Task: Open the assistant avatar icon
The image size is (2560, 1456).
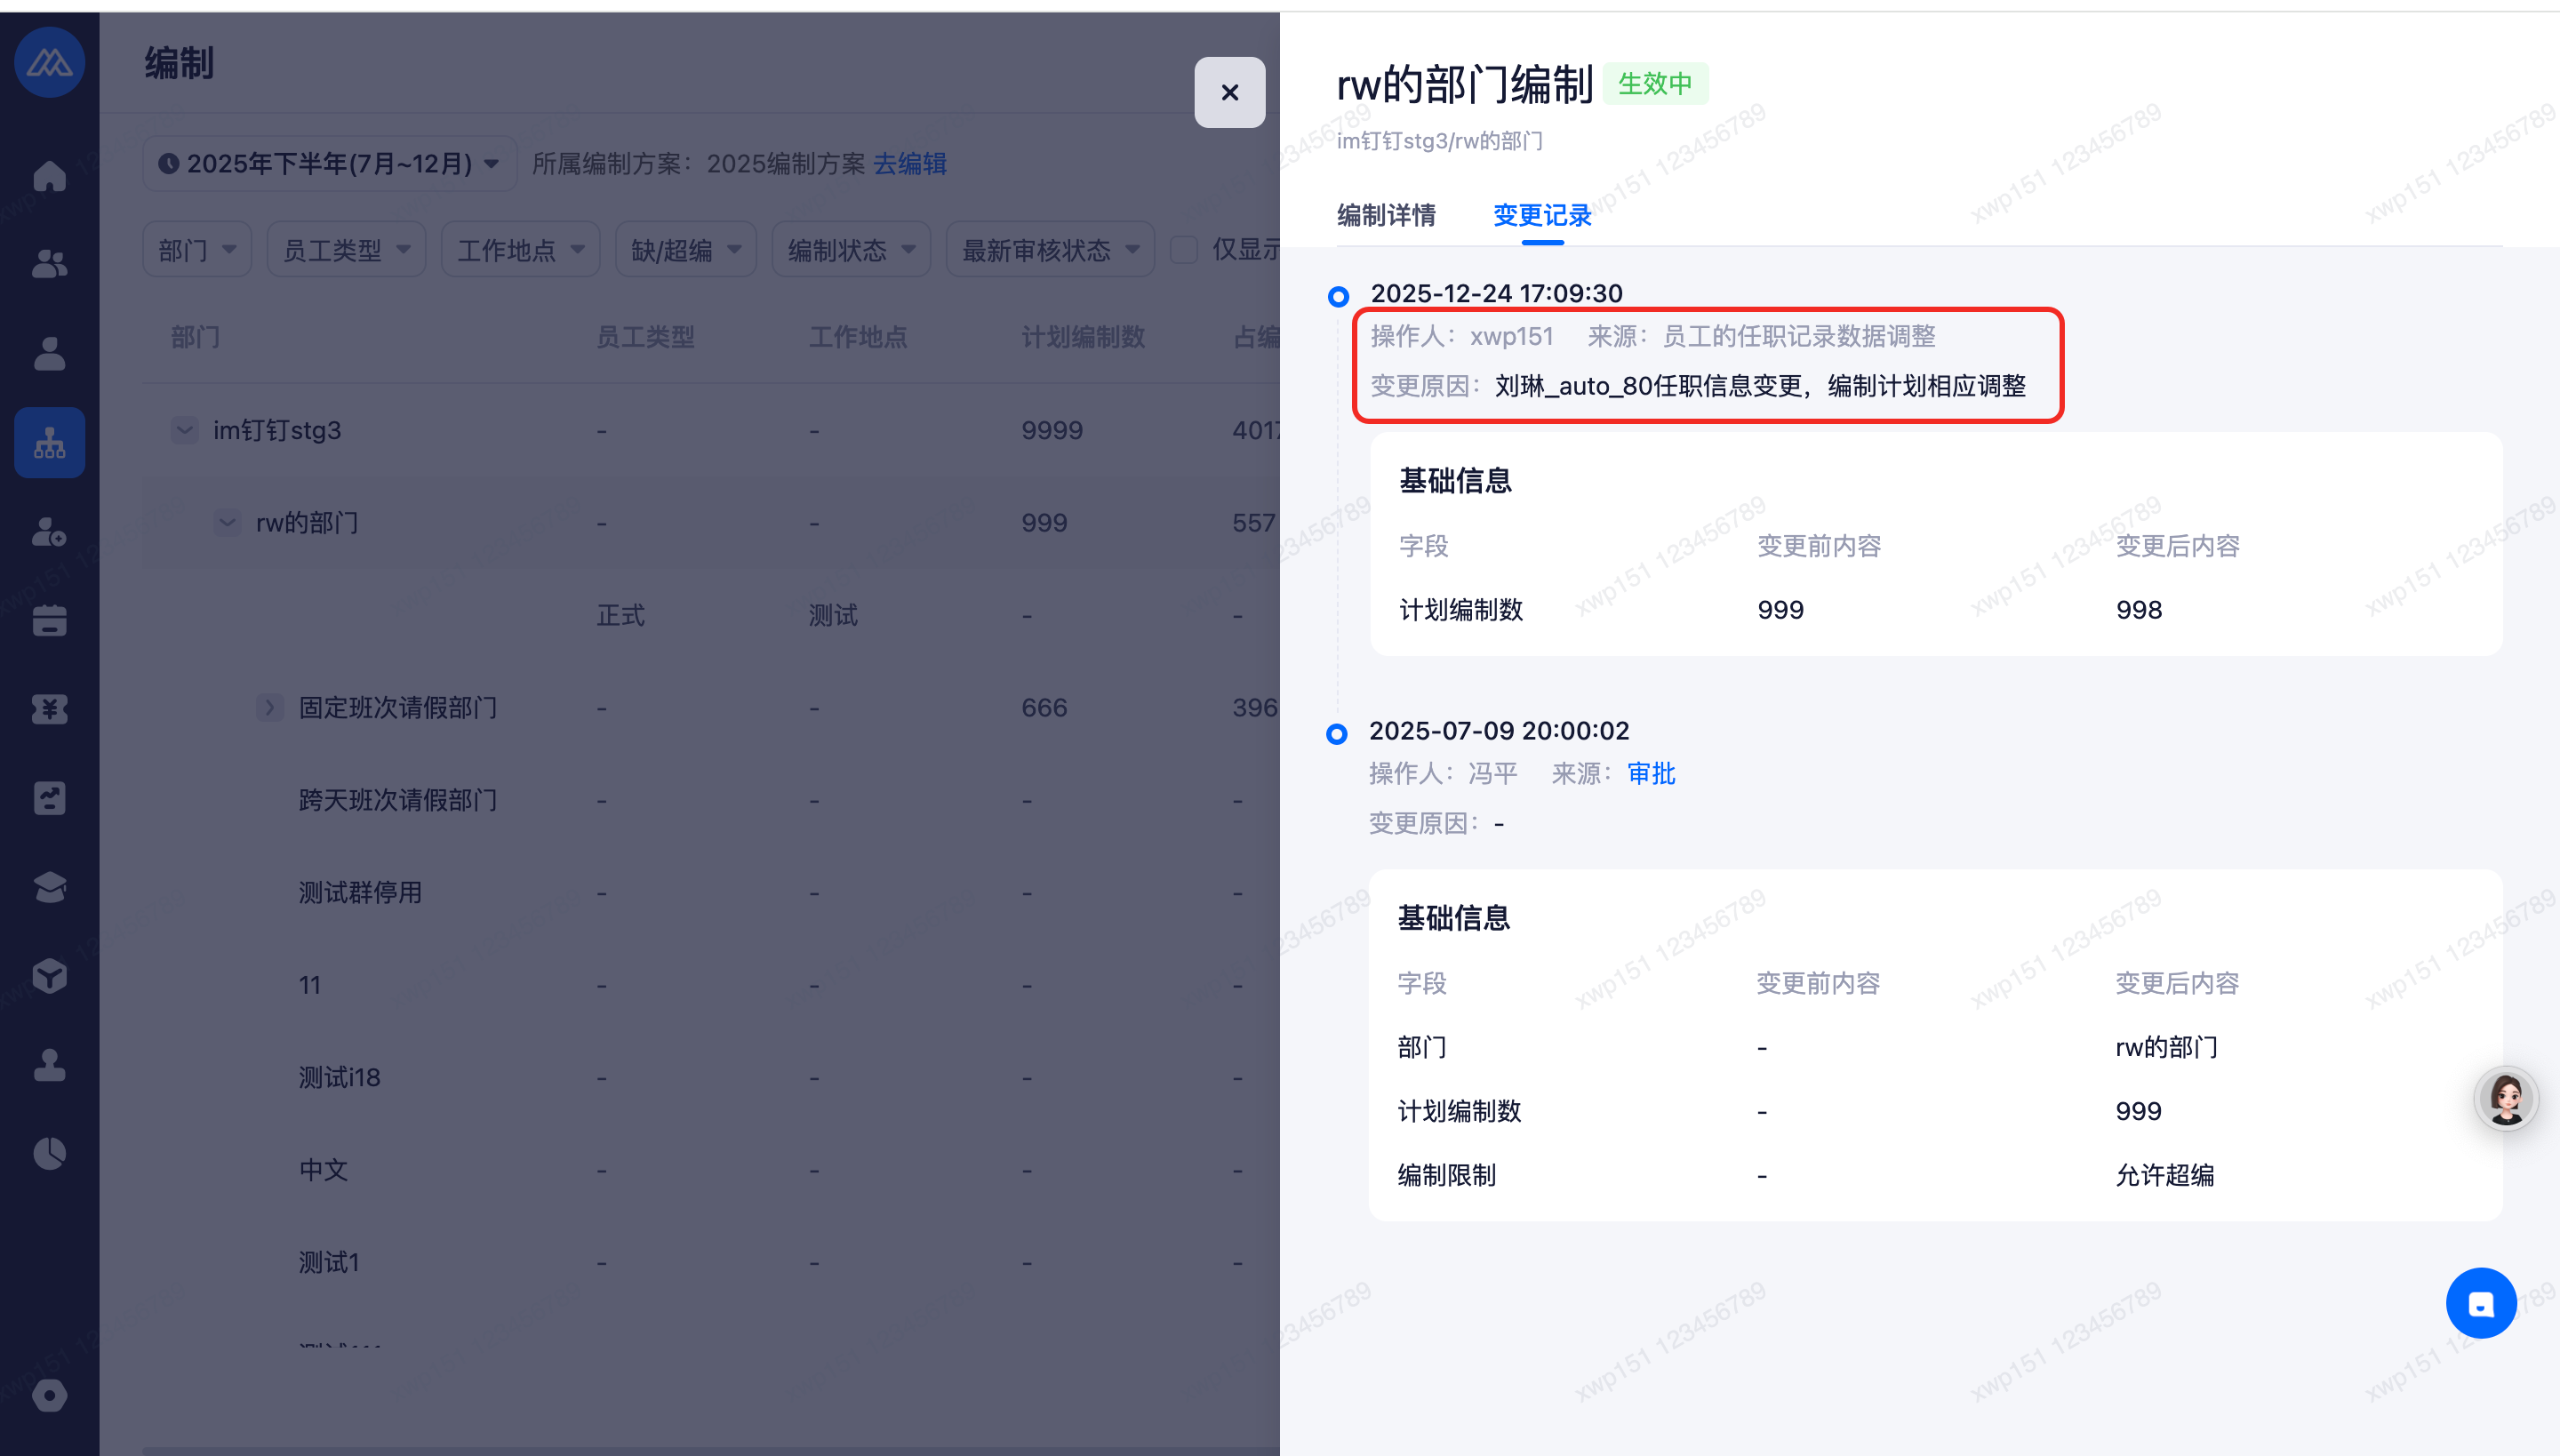Action: pyautogui.click(x=2506, y=1099)
